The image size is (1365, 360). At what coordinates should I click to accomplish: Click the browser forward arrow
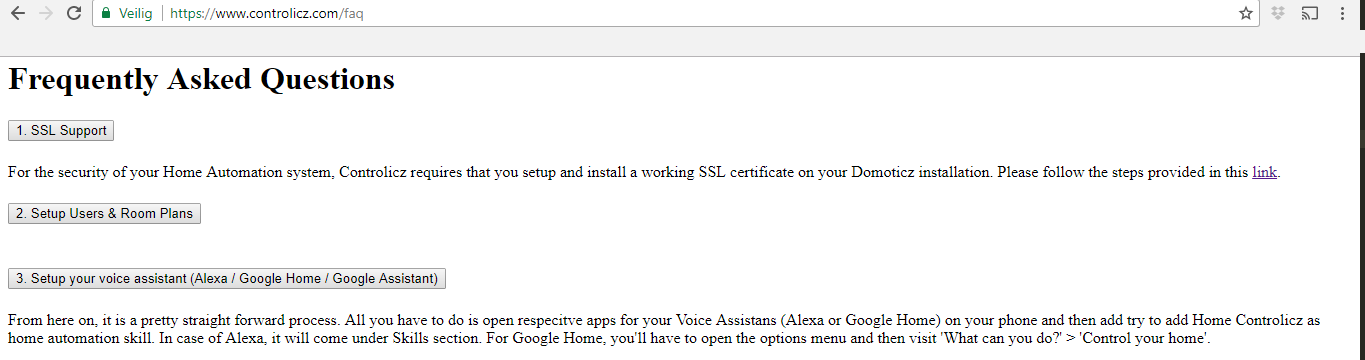45,14
